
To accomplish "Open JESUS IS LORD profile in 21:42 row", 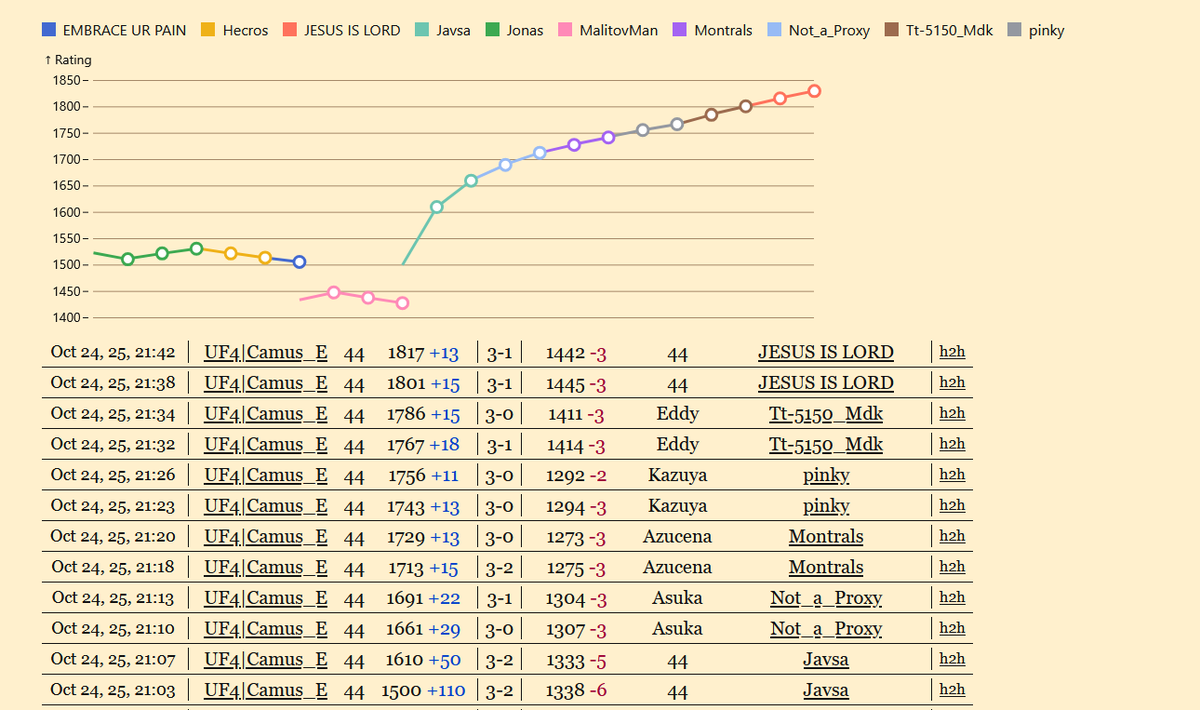I will (x=826, y=352).
